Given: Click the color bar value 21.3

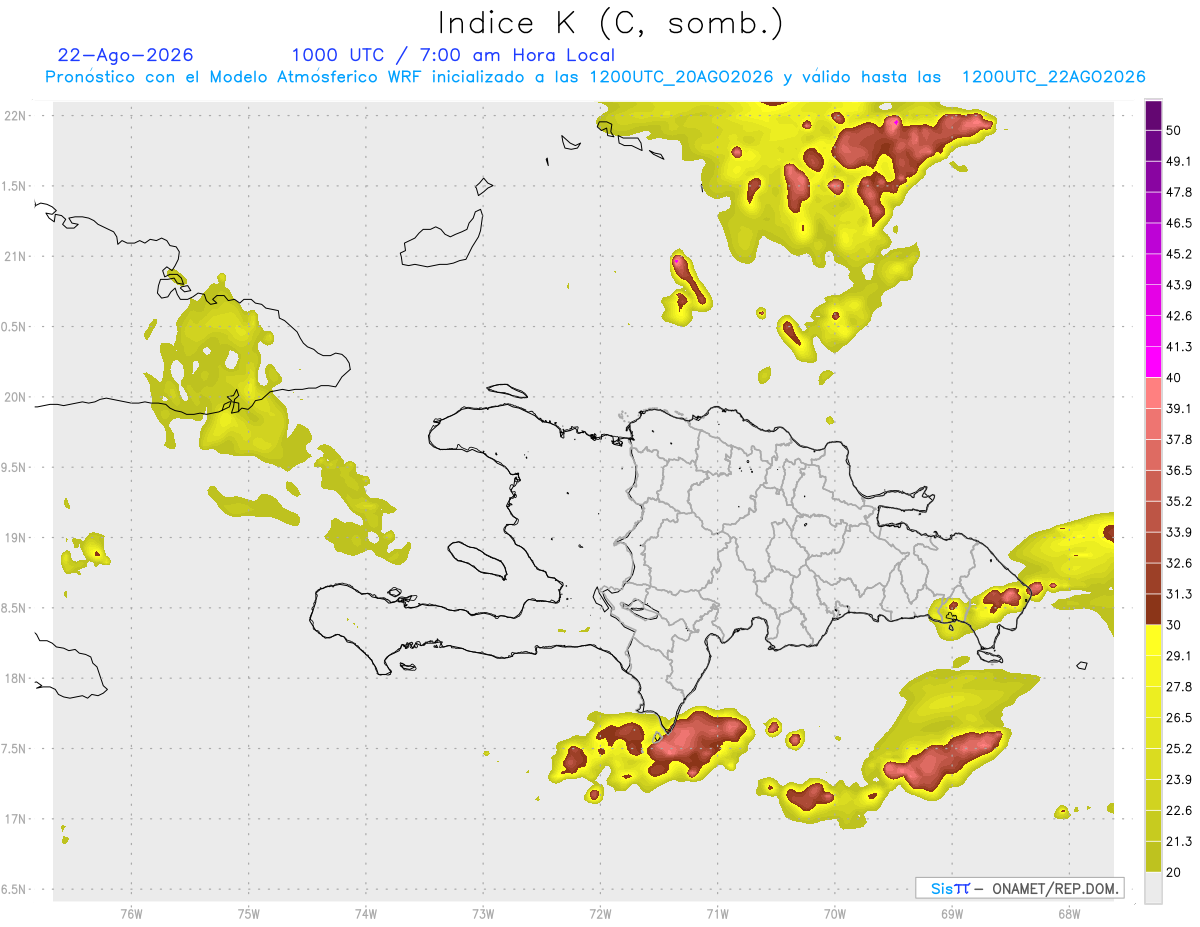Looking at the screenshot, I should (1178, 841).
